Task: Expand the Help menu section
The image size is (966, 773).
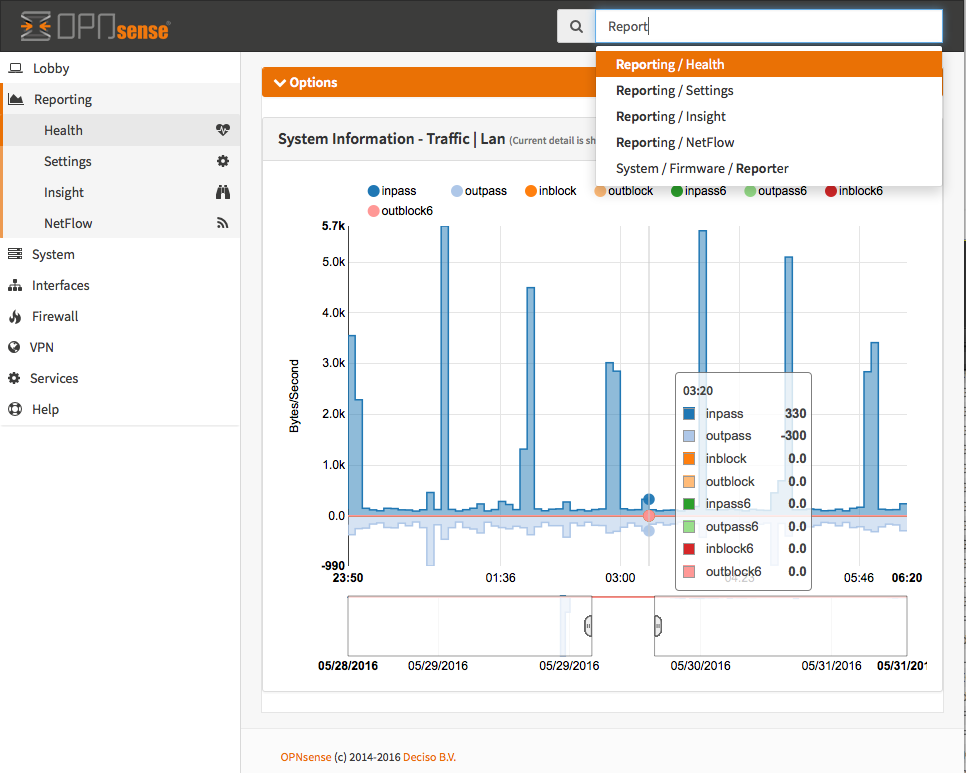Action: (120, 409)
